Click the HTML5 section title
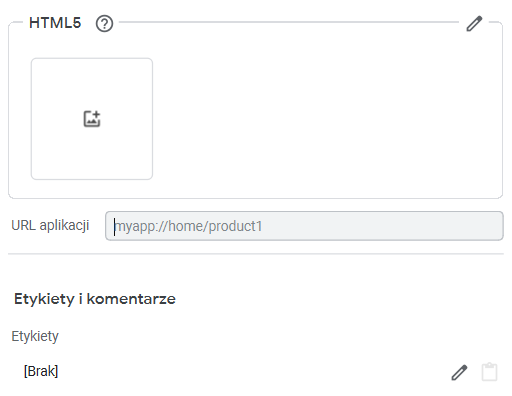 55,23
